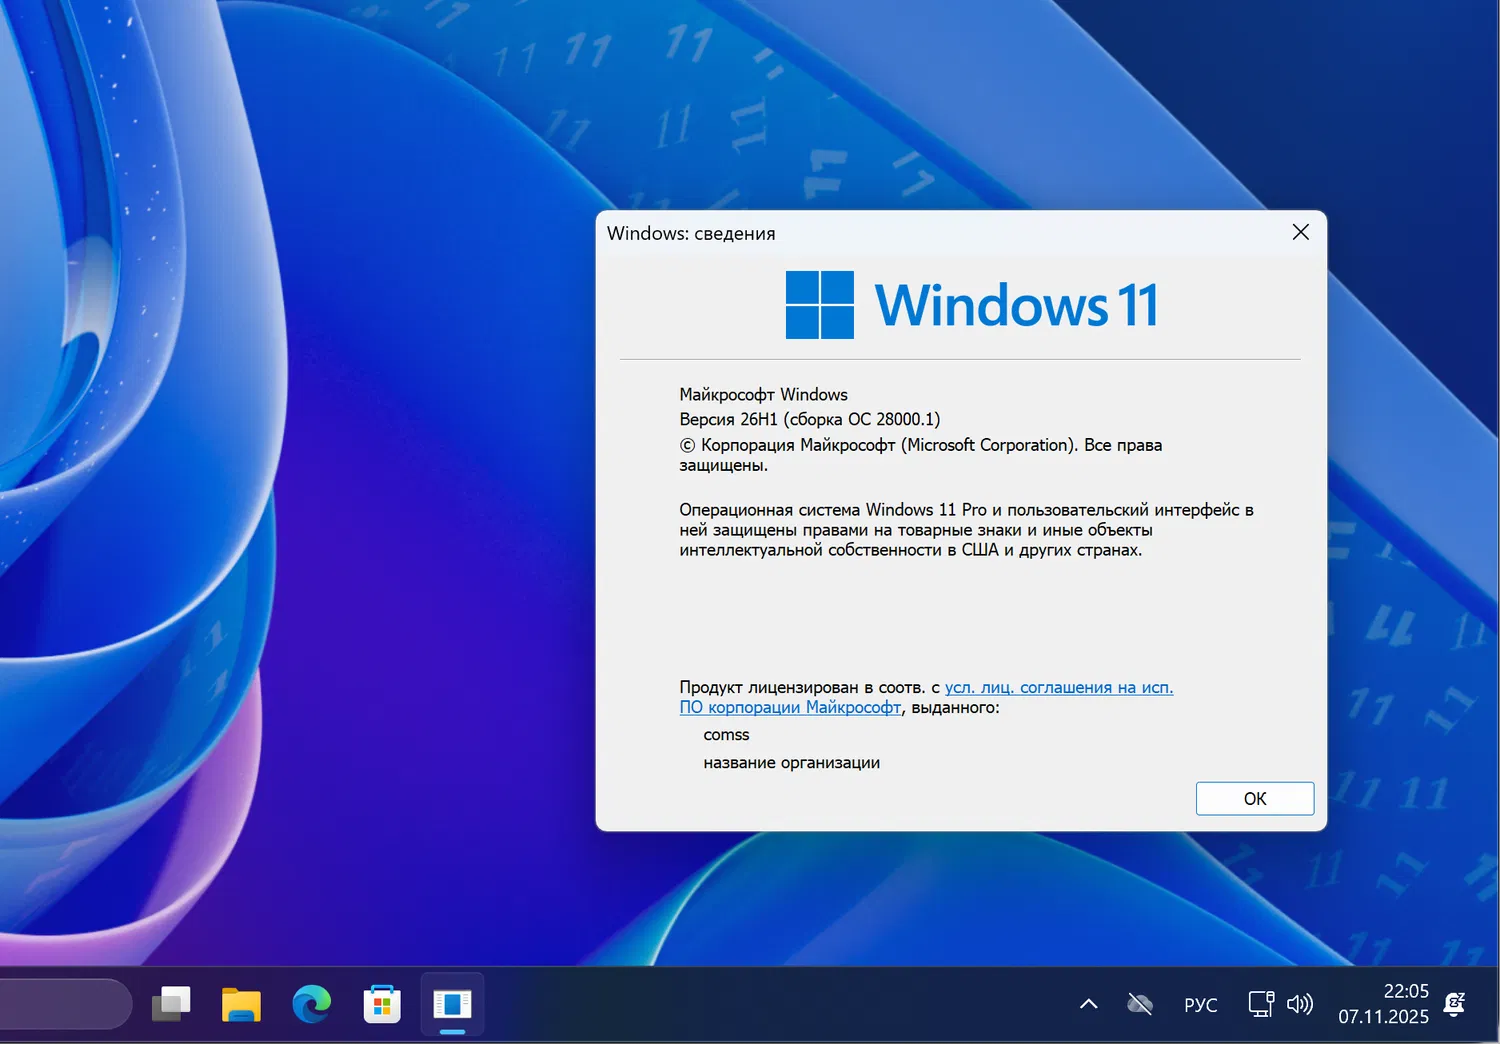Open the Microsoft Store app

tap(382, 1004)
